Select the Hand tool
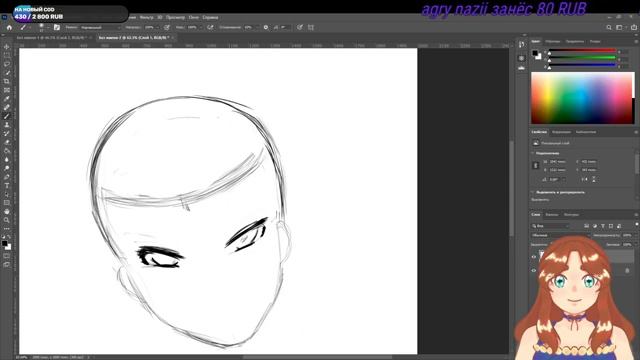The height and width of the screenshot is (360, 640). (7, 211)
